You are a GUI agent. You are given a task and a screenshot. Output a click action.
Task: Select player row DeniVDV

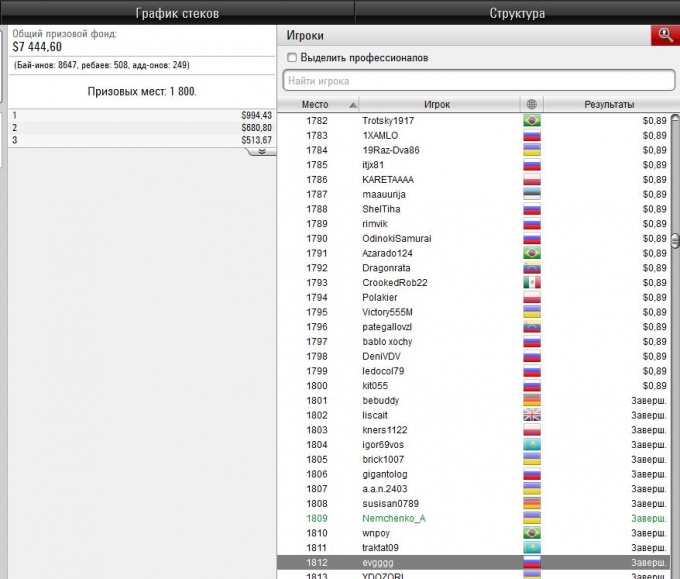click(474, 357)
